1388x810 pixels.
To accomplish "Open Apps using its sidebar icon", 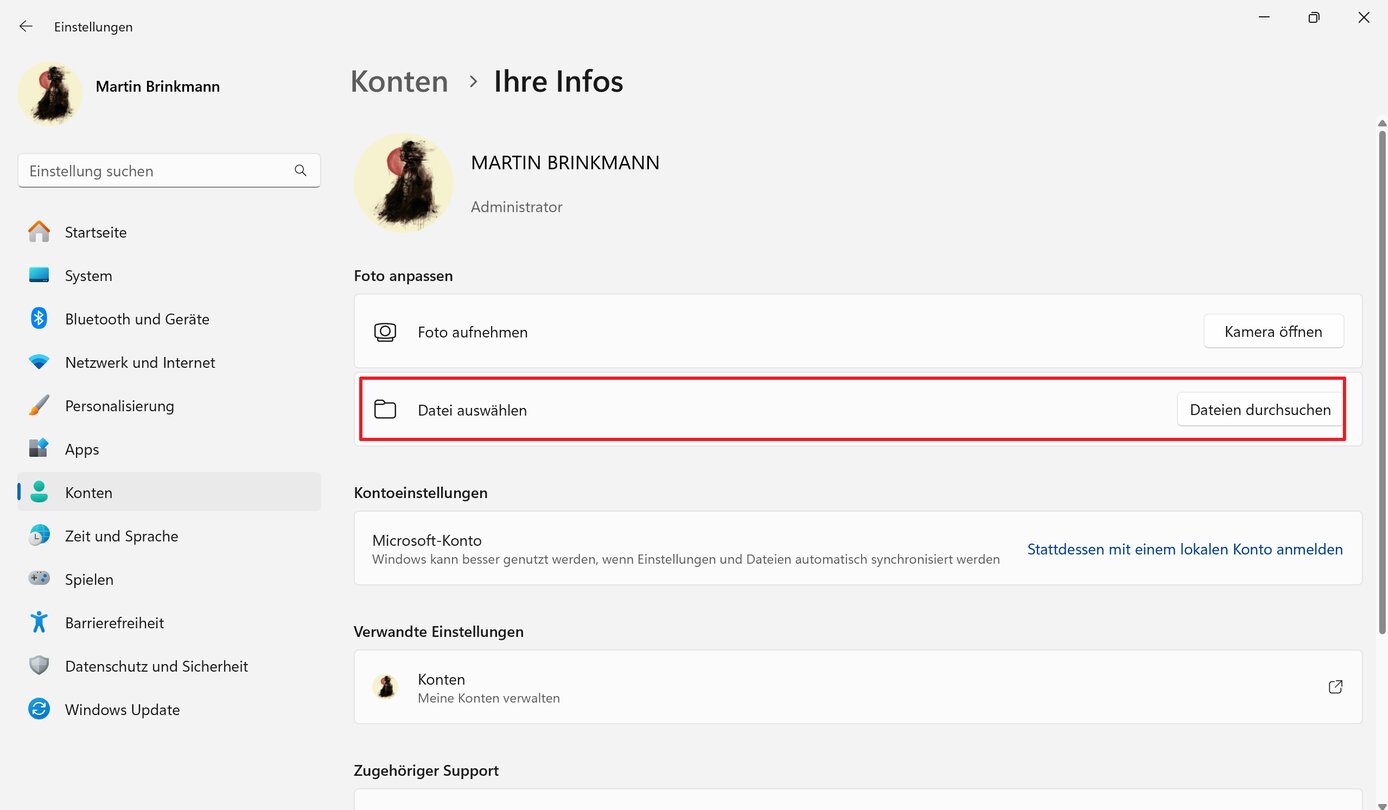I will pos(38,449).
